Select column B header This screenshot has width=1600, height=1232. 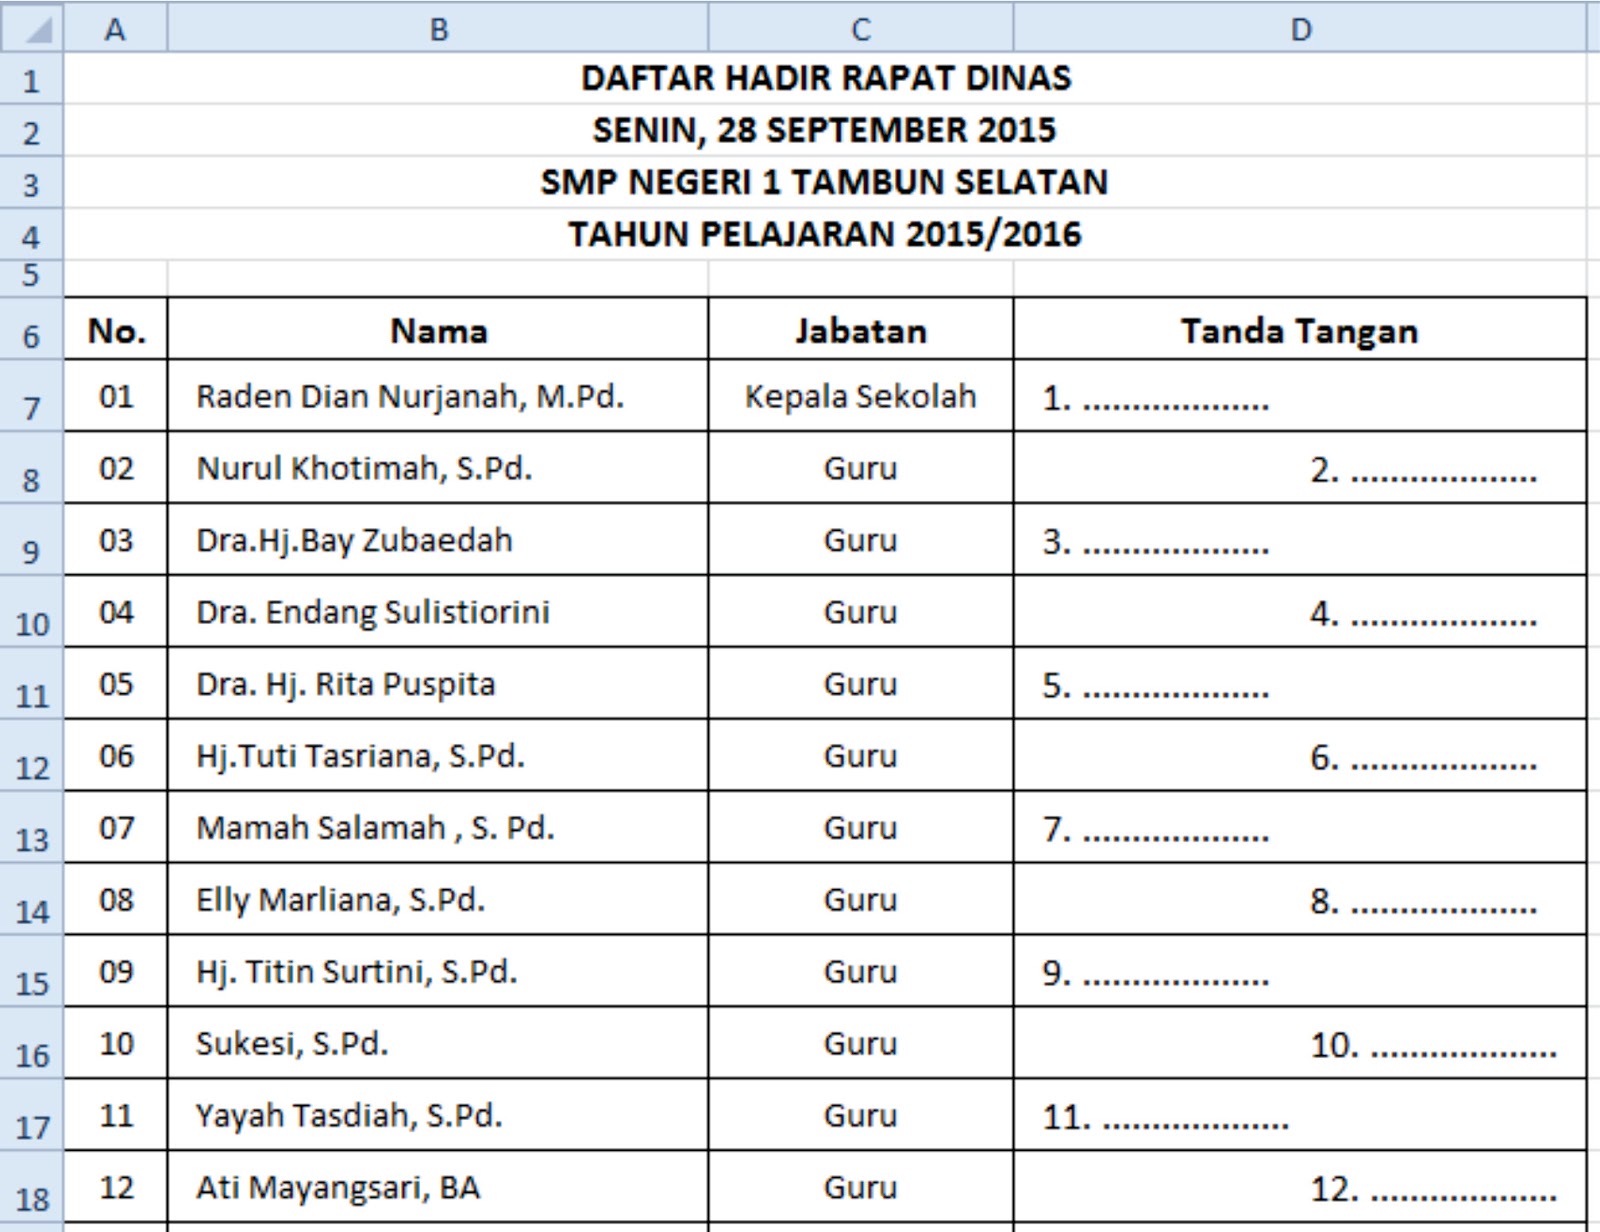(x=438, y=28)
